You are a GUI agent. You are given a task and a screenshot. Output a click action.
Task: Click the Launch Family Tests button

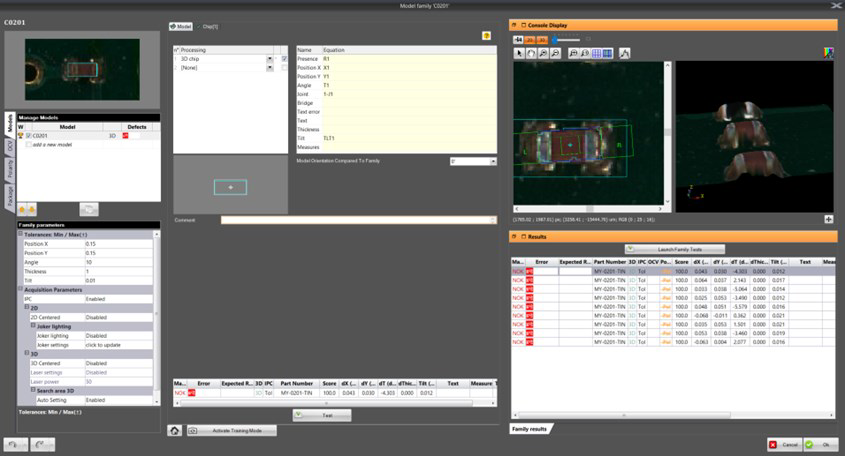pos(665,248)
